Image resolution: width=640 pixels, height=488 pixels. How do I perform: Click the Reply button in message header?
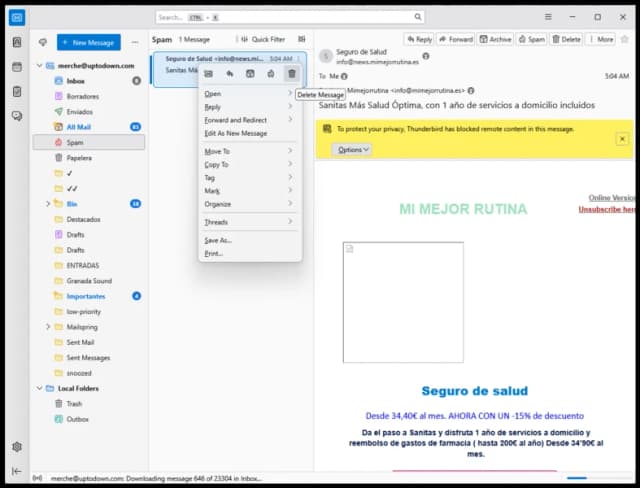tap(419, 39)
